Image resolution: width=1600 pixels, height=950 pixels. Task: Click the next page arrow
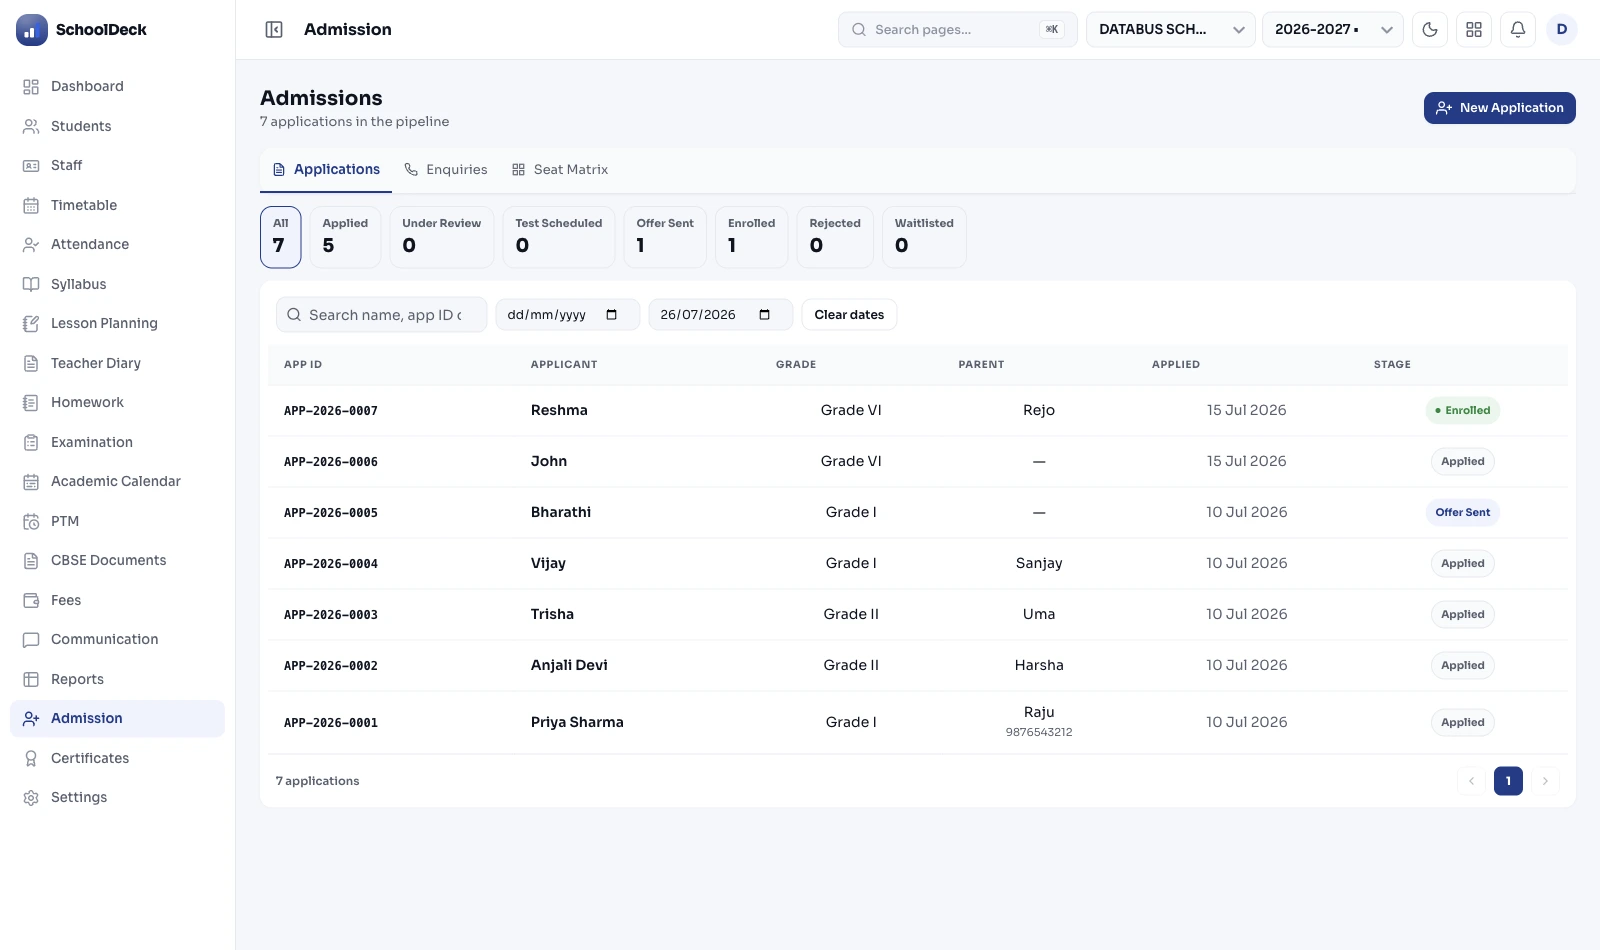click(1545, 781)
